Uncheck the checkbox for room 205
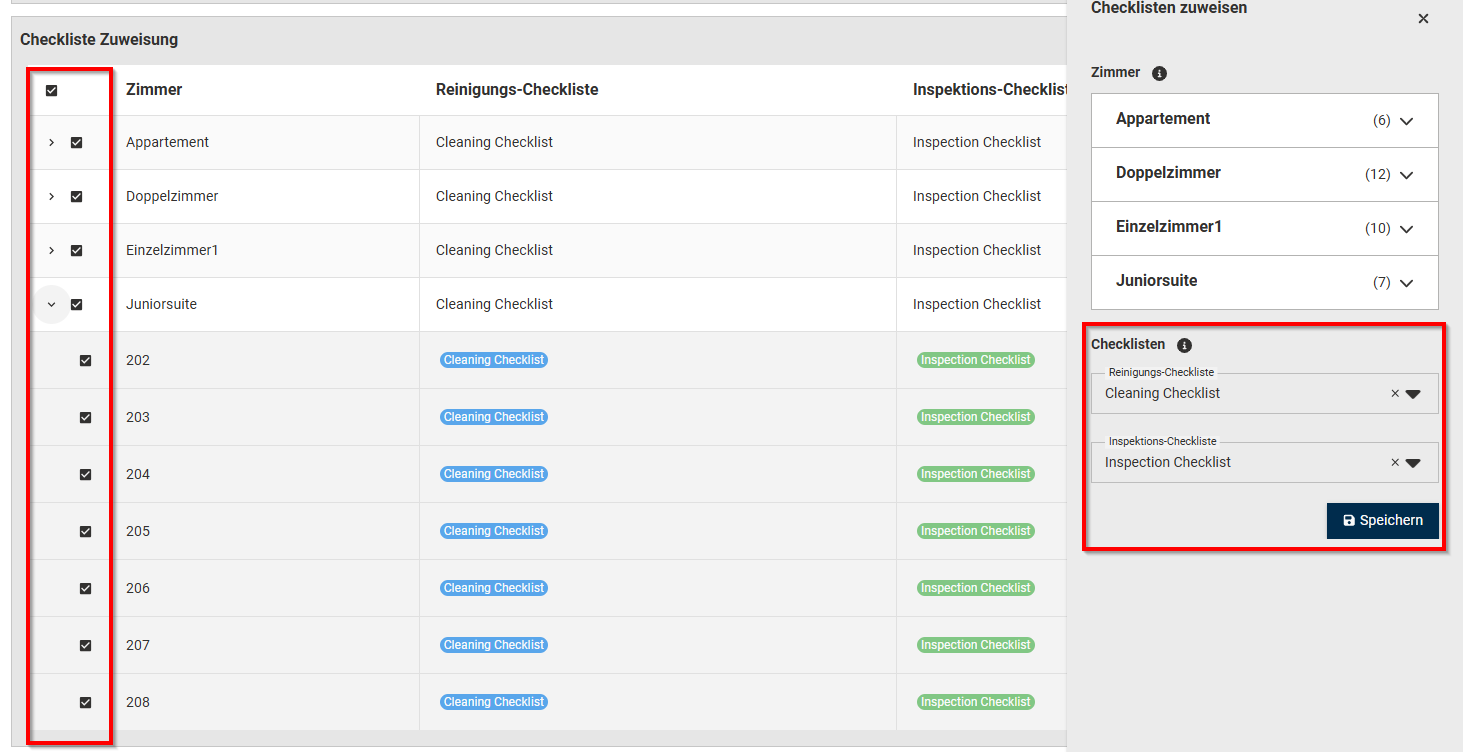The image size is (1463, 752). [x=85, y=532]
